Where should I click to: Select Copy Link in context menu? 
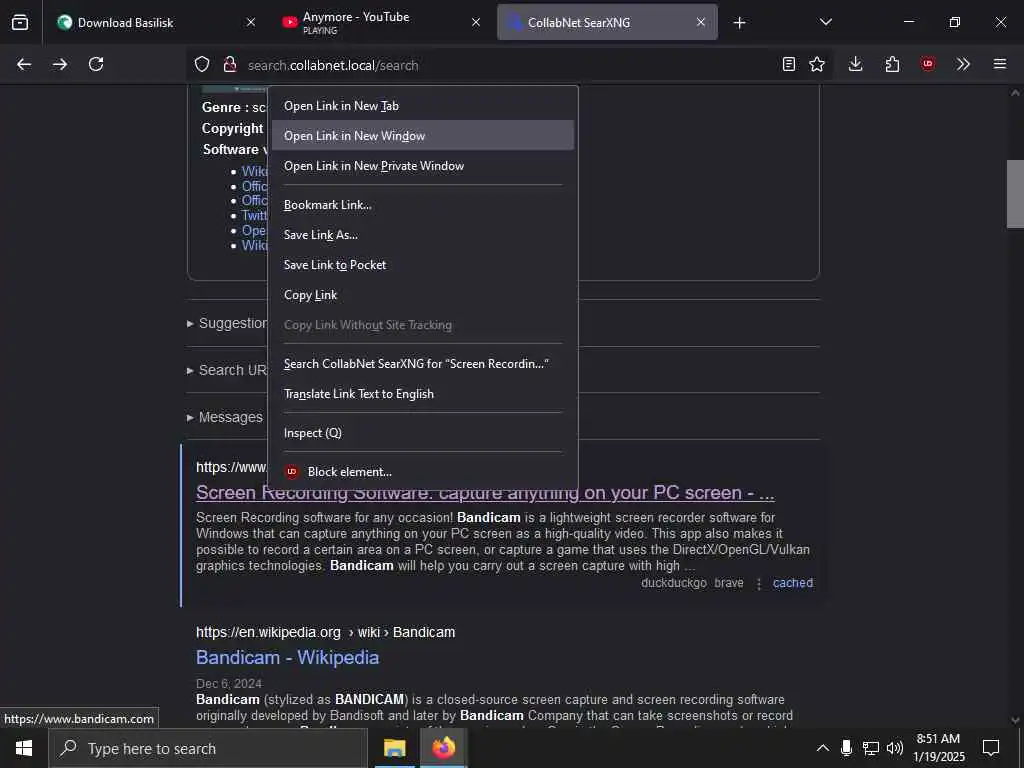point(423,295)
